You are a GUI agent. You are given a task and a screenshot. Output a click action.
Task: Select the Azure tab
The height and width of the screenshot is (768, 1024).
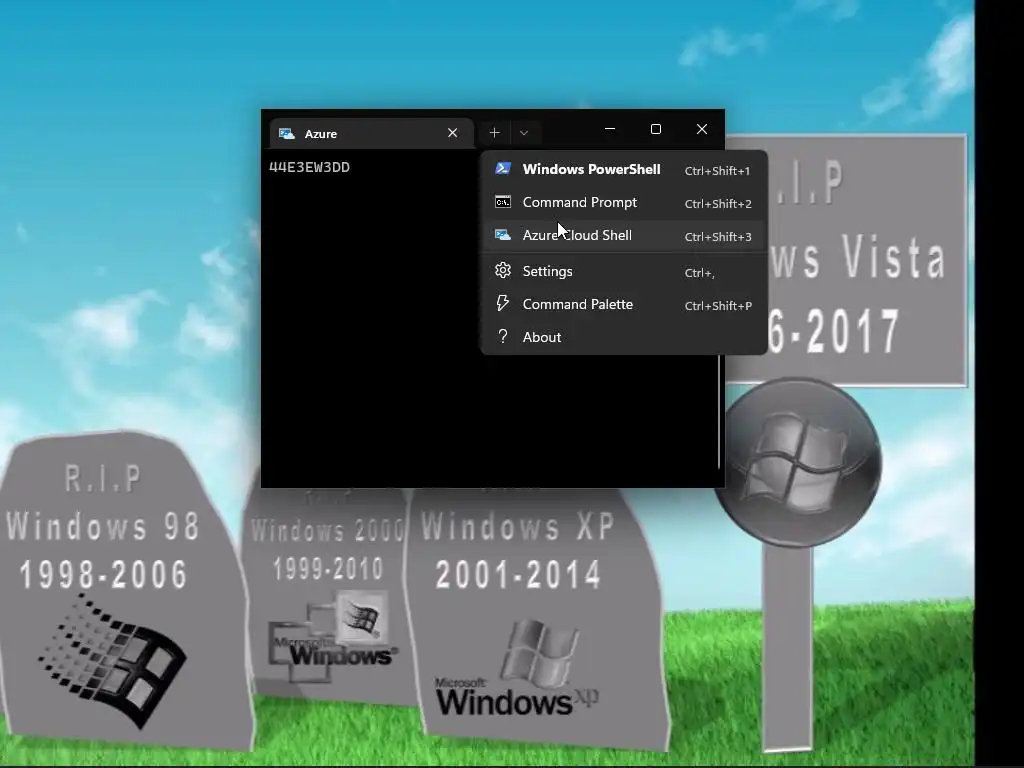[x=371, y=133]
